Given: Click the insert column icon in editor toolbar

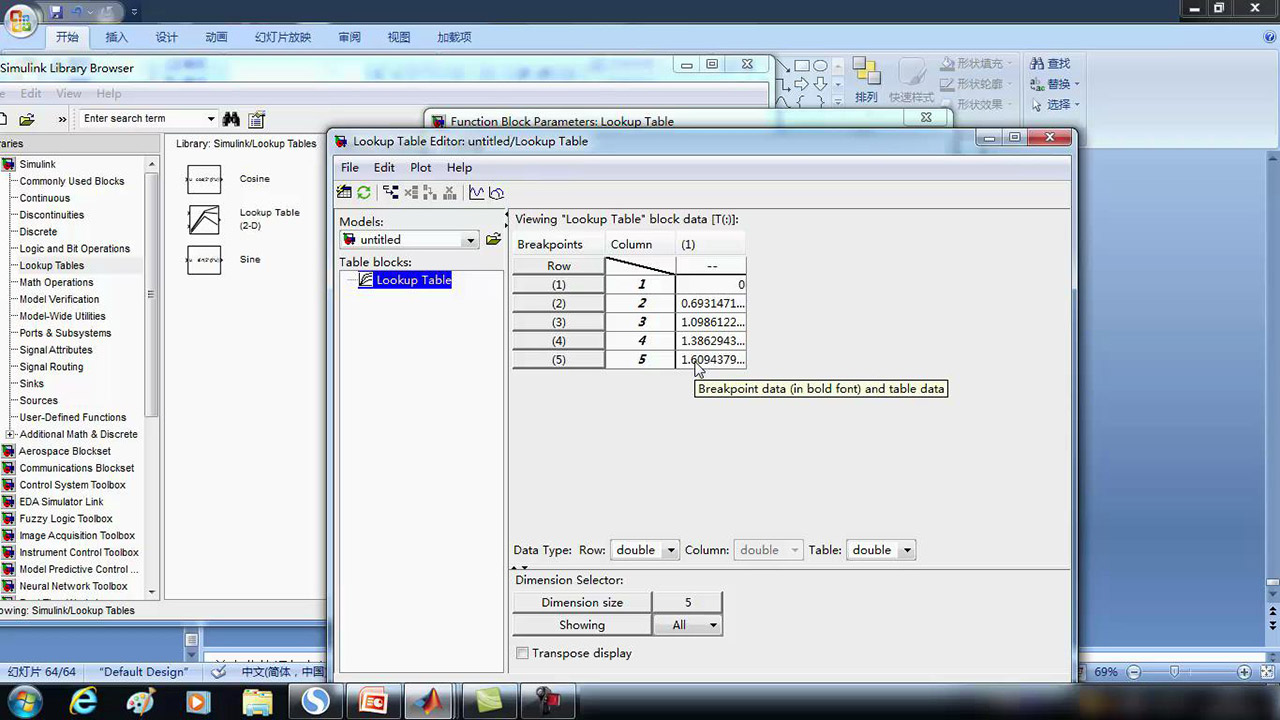Looking at the screenshot, I should 430,193.
